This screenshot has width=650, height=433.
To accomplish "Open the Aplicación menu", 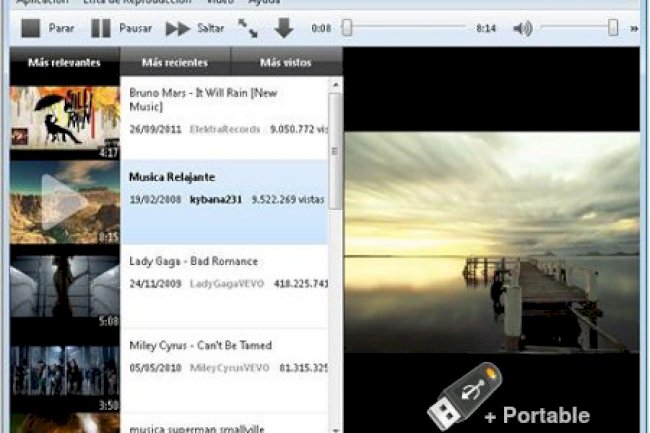I will tap(42, 2).
